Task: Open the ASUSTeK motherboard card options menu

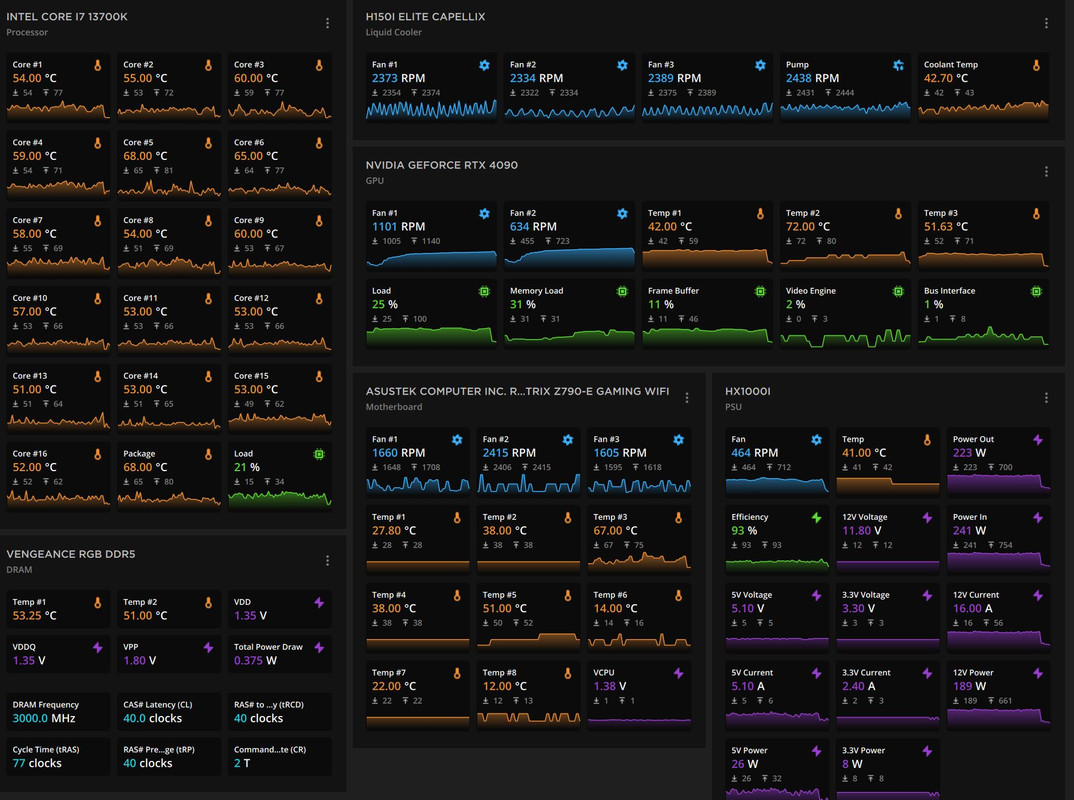Action: click(x=686, y=398)
